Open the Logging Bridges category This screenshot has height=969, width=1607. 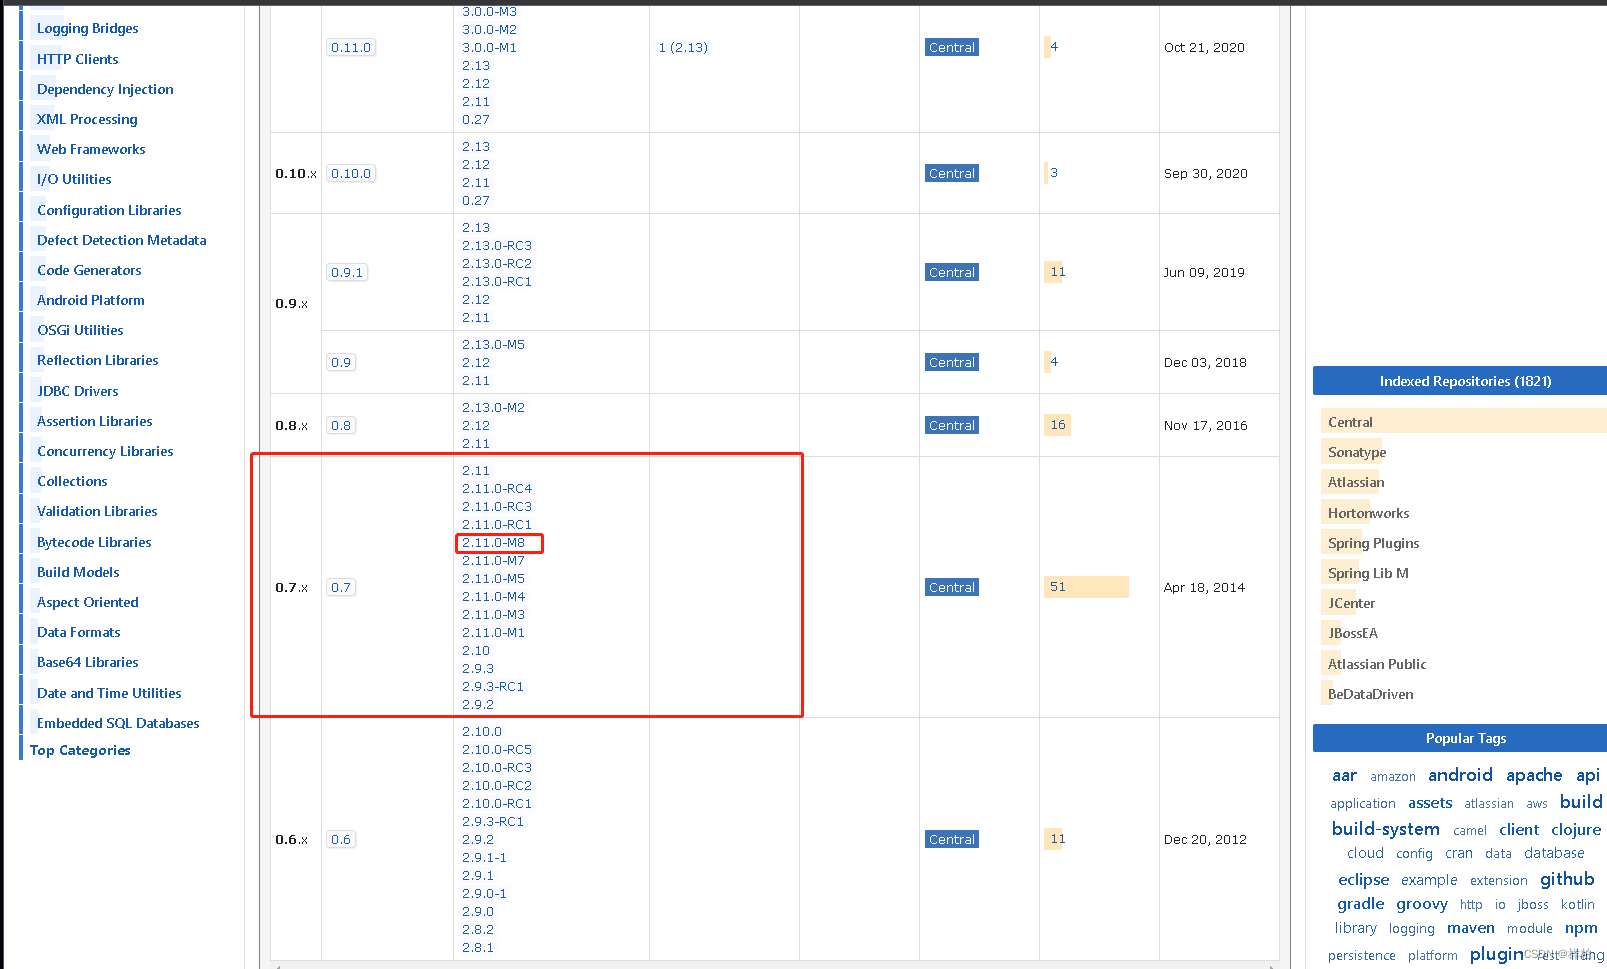tap(87, 29)
